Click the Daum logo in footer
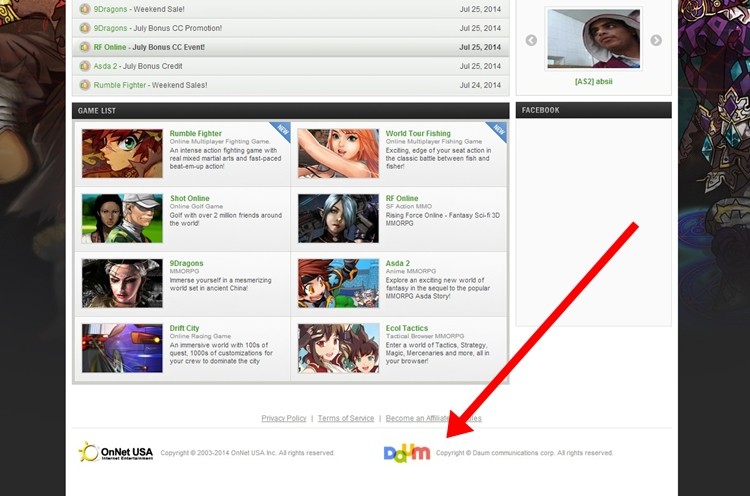 click(407, 452)
